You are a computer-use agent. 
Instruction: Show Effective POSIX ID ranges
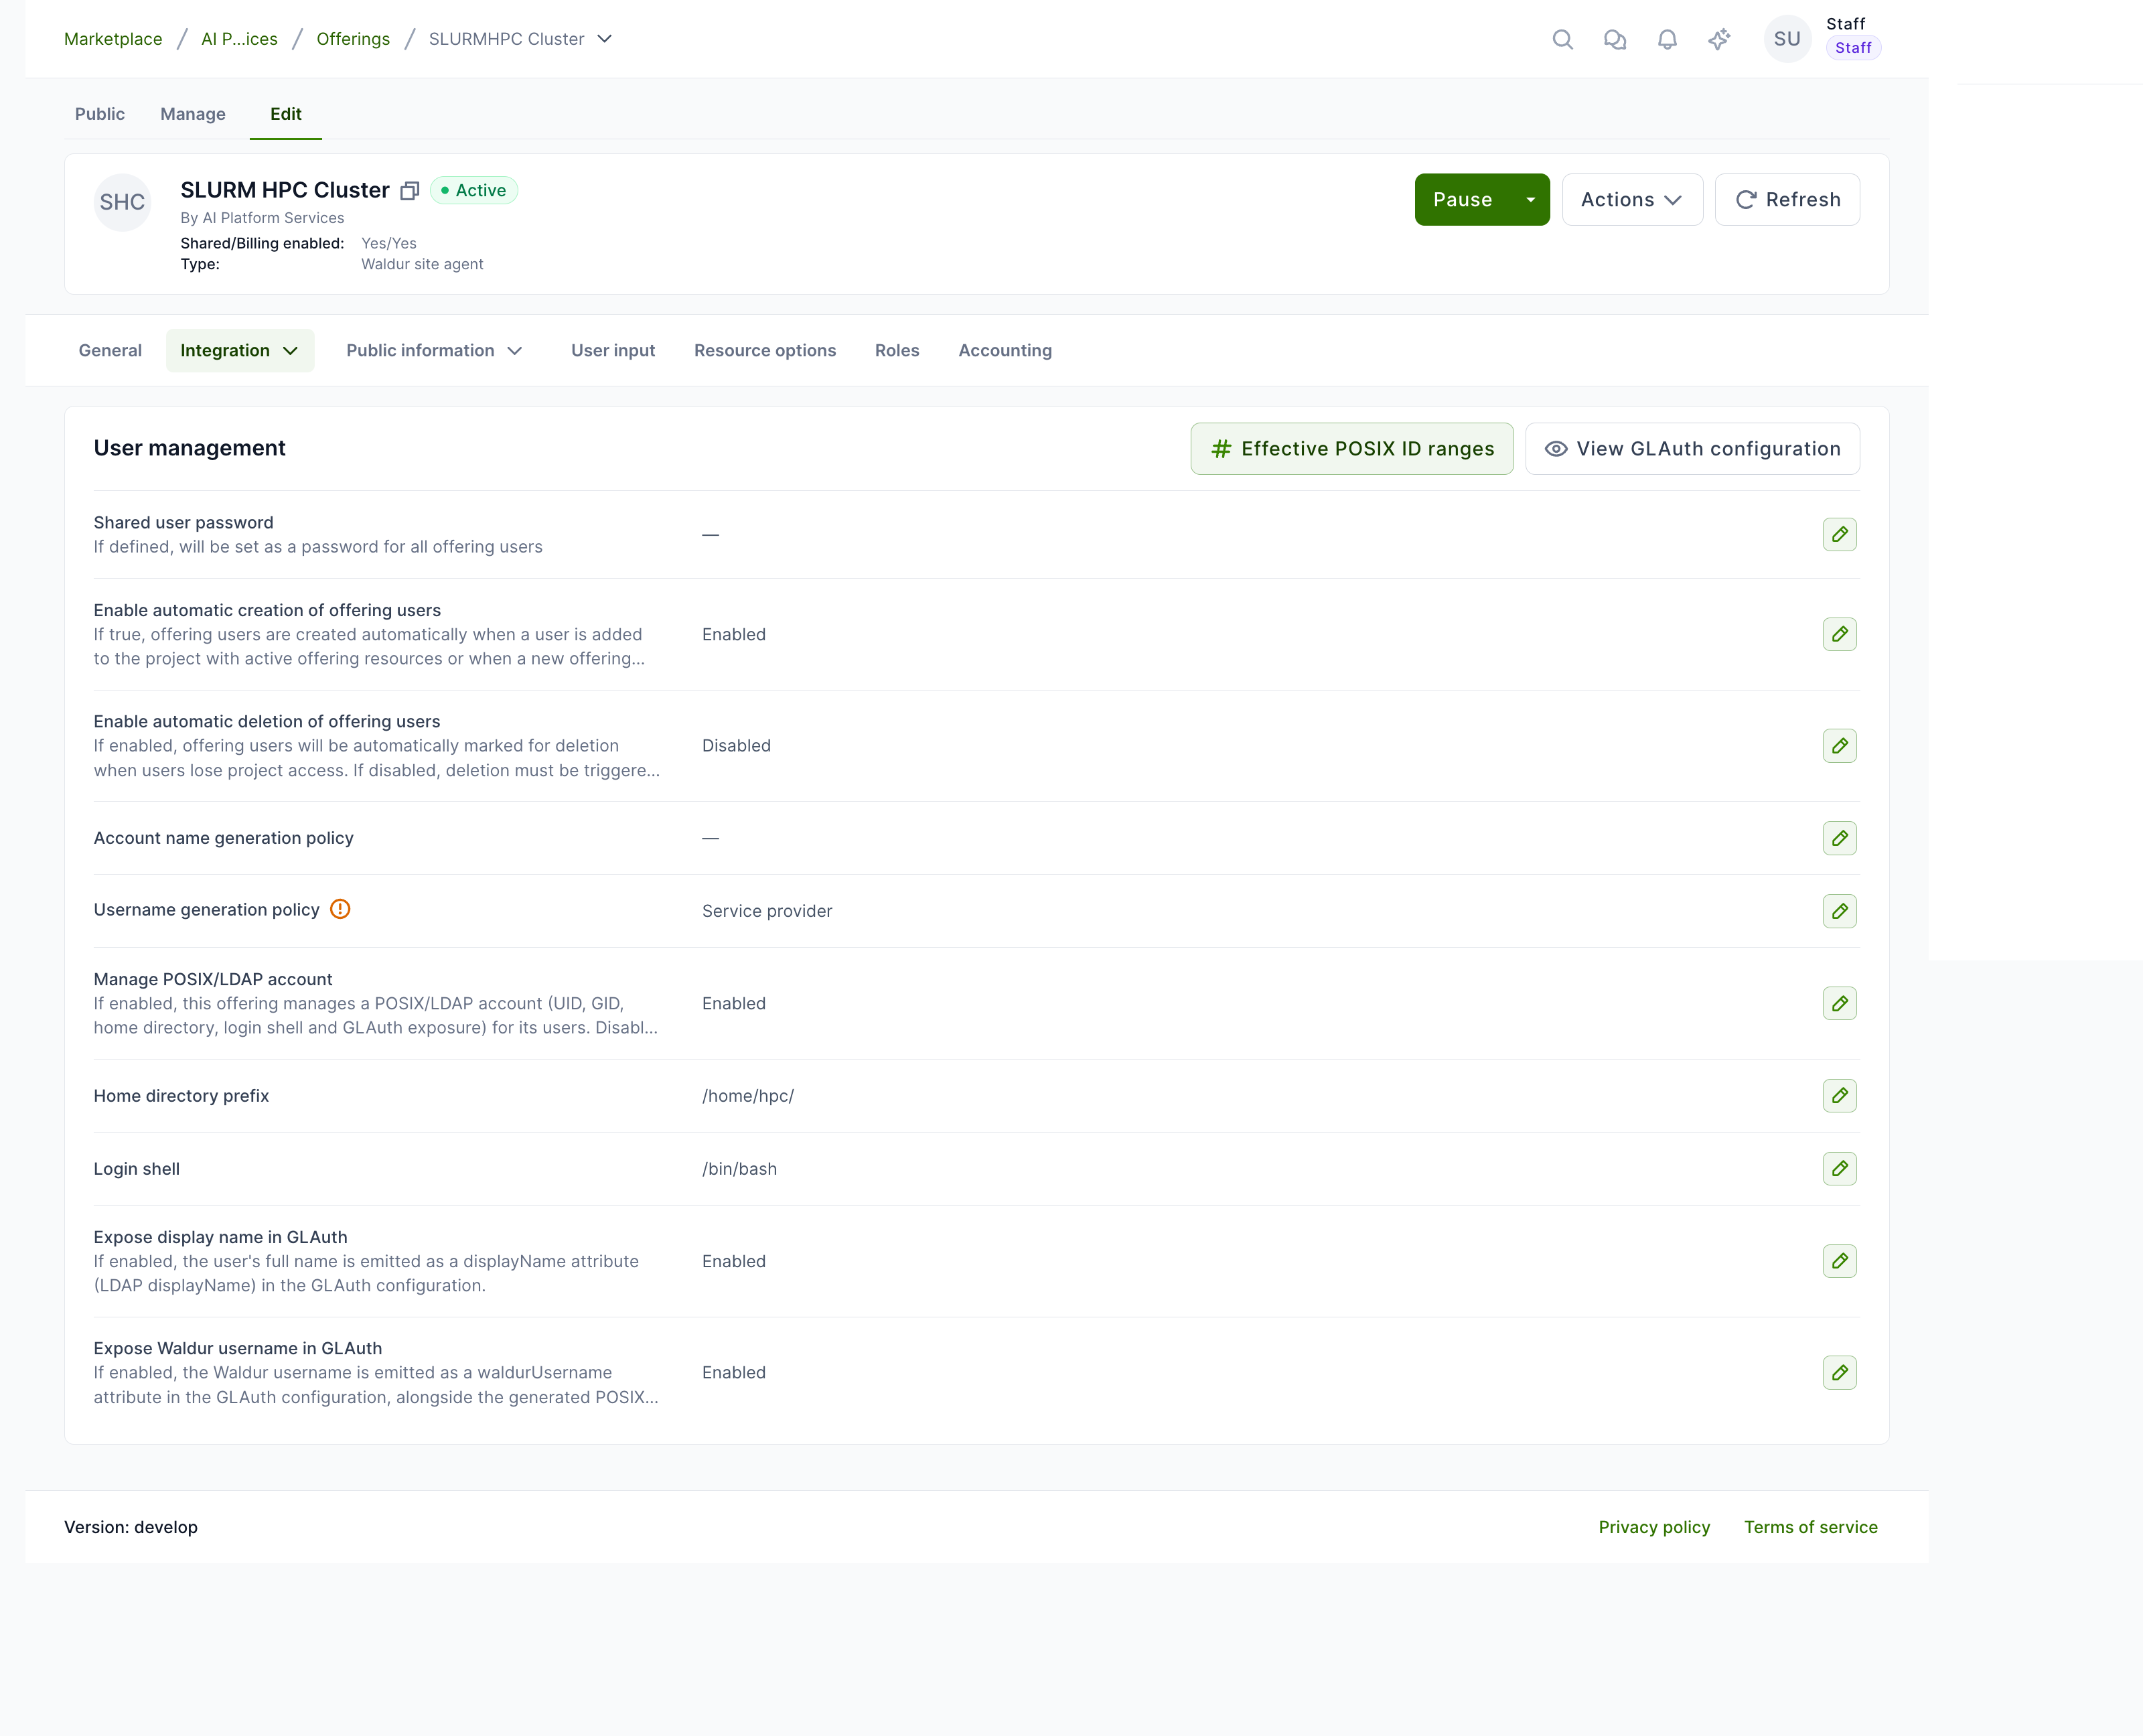(1351, 449)
